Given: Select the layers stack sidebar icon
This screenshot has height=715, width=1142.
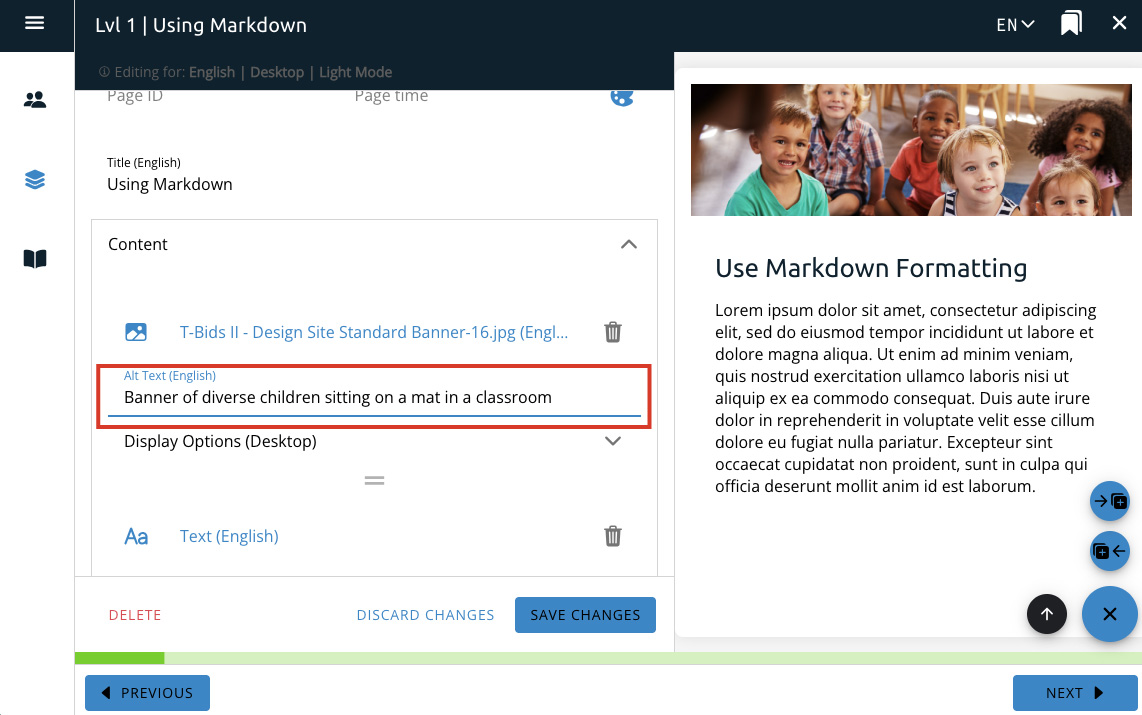Looking at the screenshot, I should point(35,180).
